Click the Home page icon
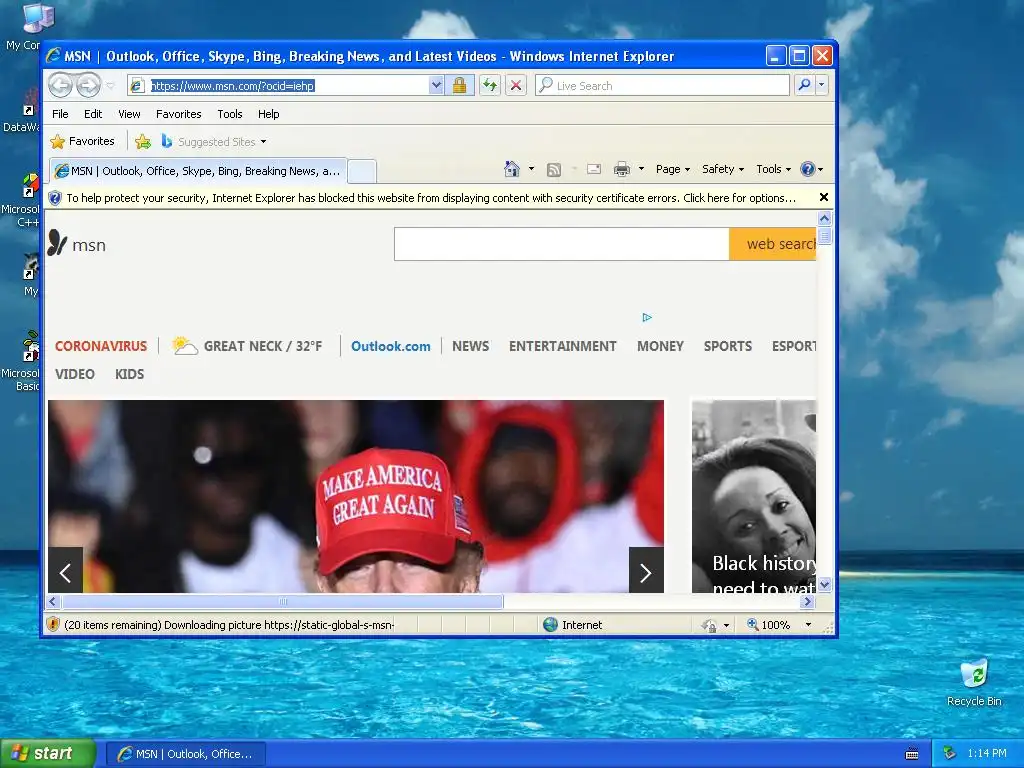 512,169
